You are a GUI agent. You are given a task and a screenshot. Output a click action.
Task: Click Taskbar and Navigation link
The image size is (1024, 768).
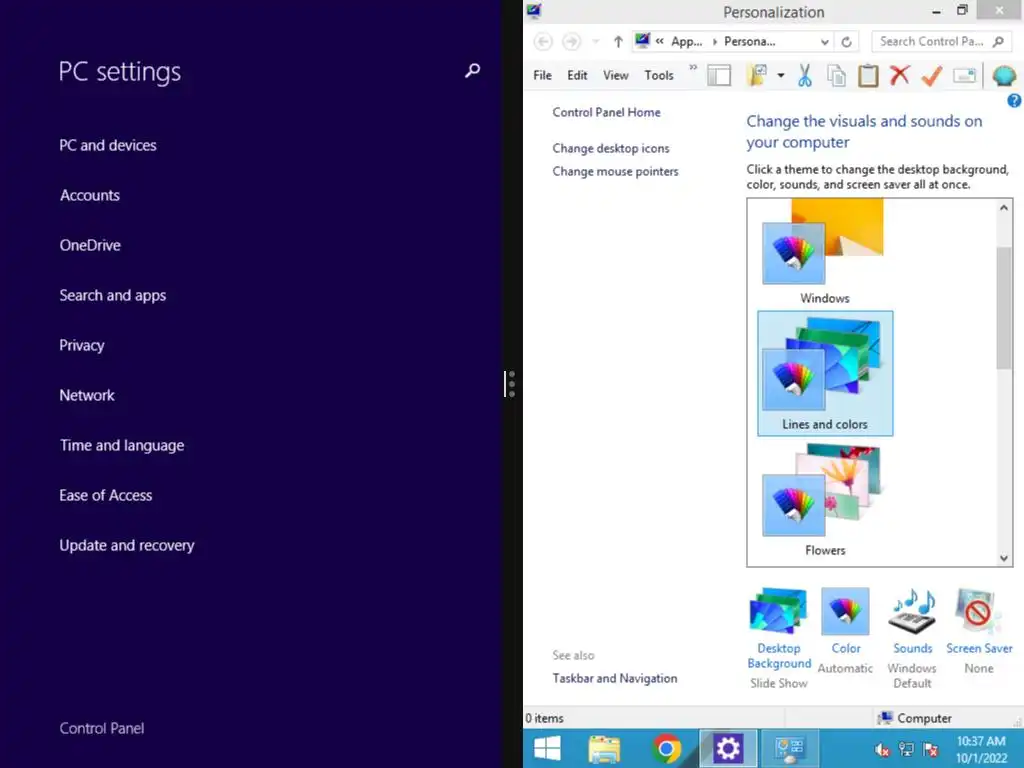(x=615, y=678)
